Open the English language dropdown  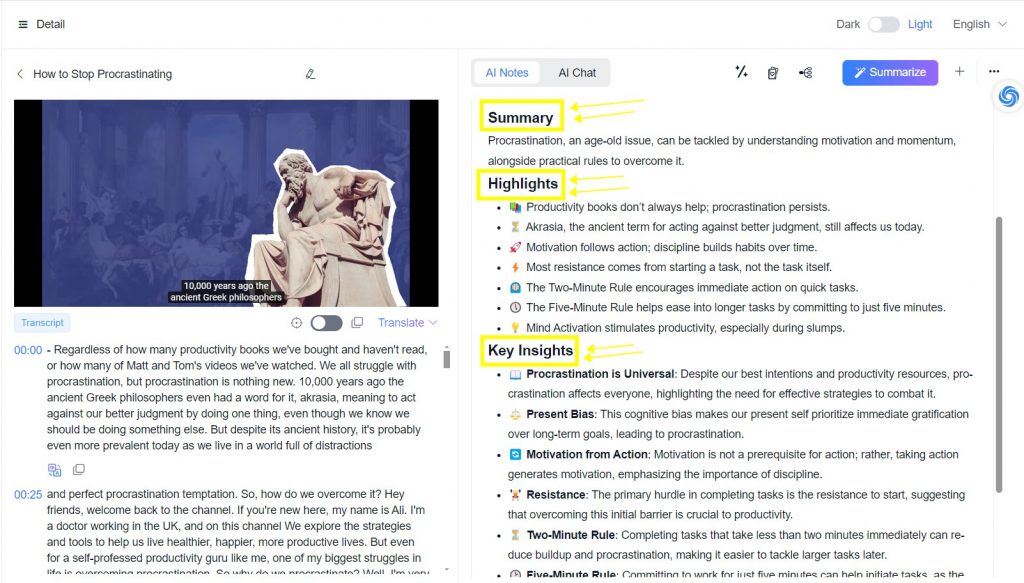(x=978, y=23)
